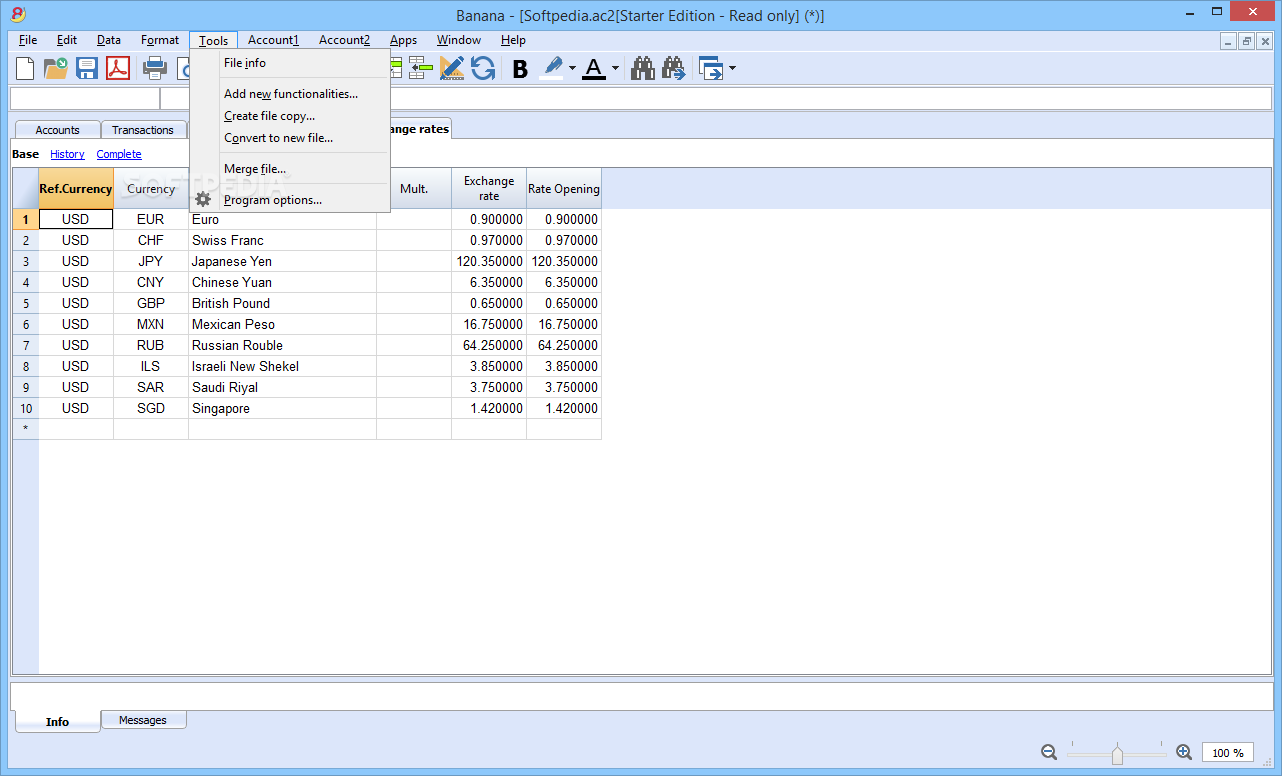This screenshot has height=776, width=1282.
Task: Click the cell reference input box
Action: tap(84, 98)
